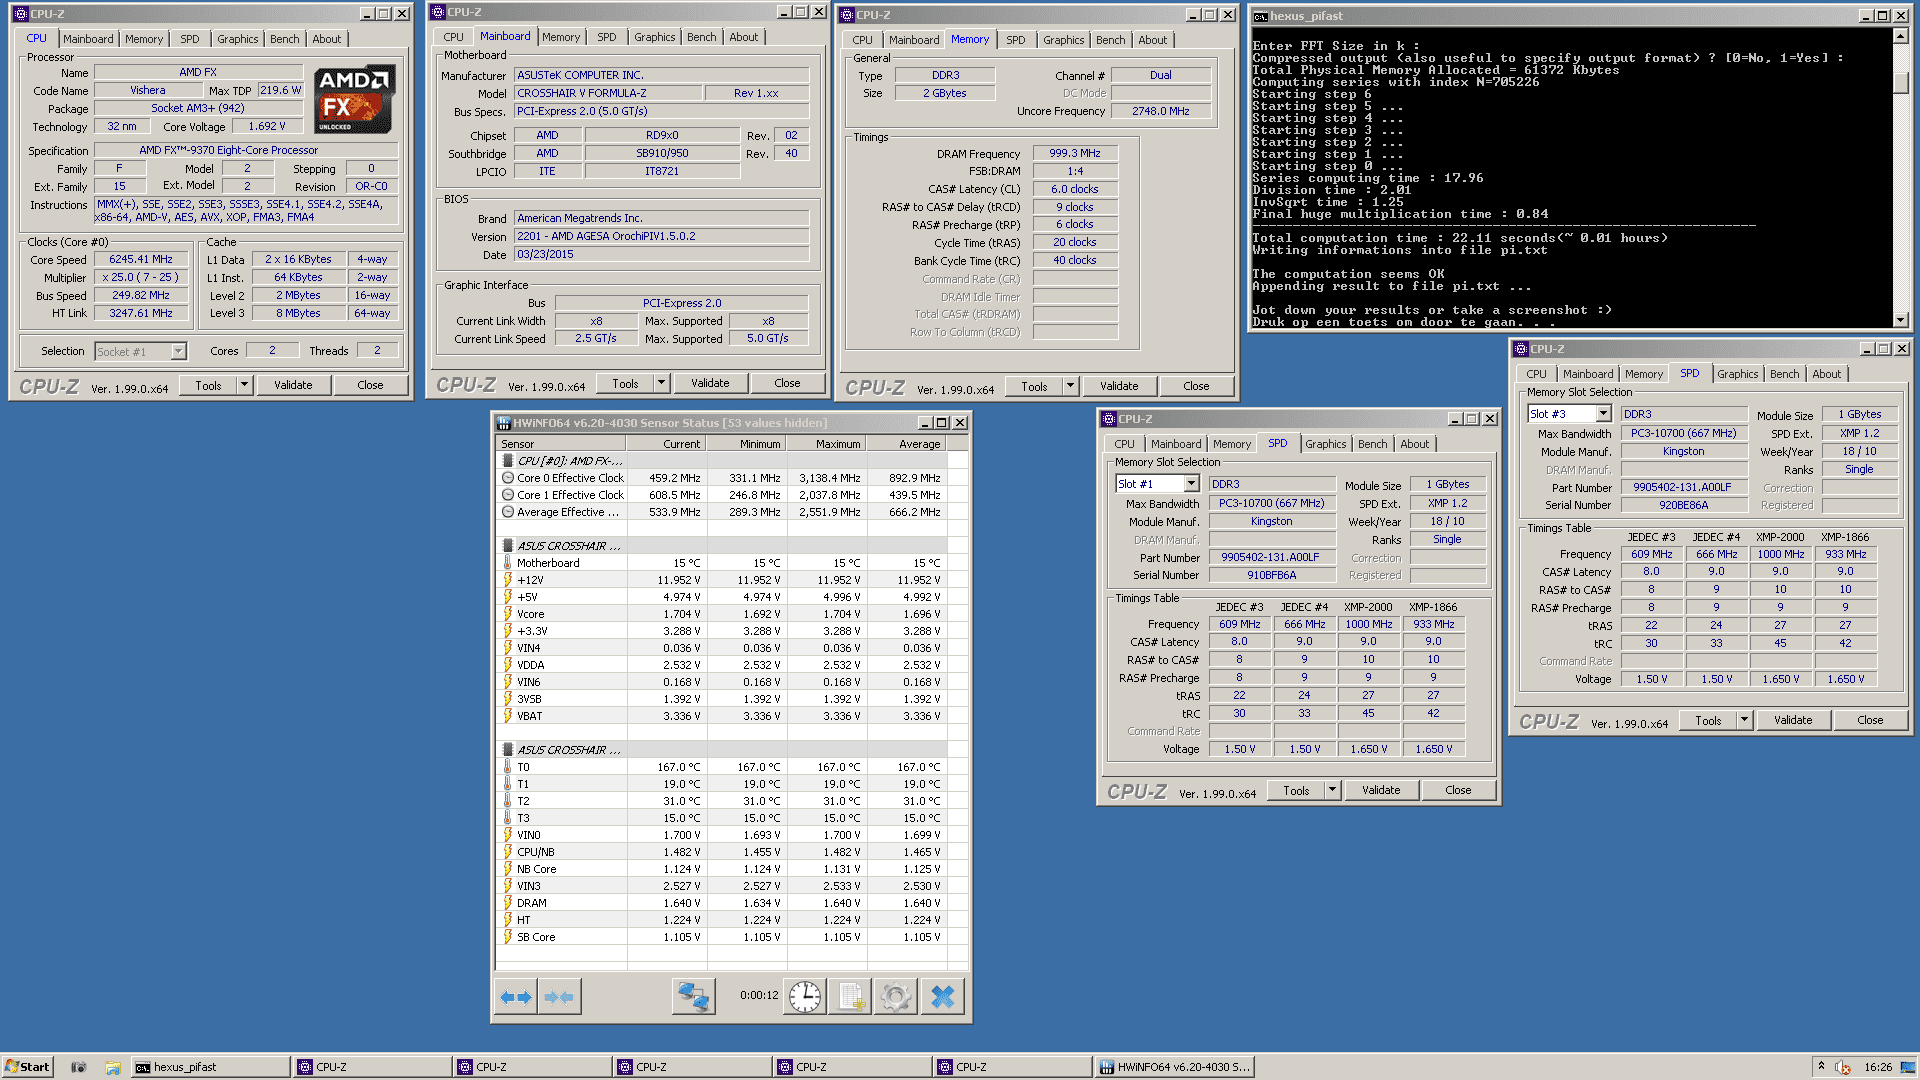Click Tools button in Slot #1 SPD window
The image size is (1920, 1080).
tap(1296, 790)
